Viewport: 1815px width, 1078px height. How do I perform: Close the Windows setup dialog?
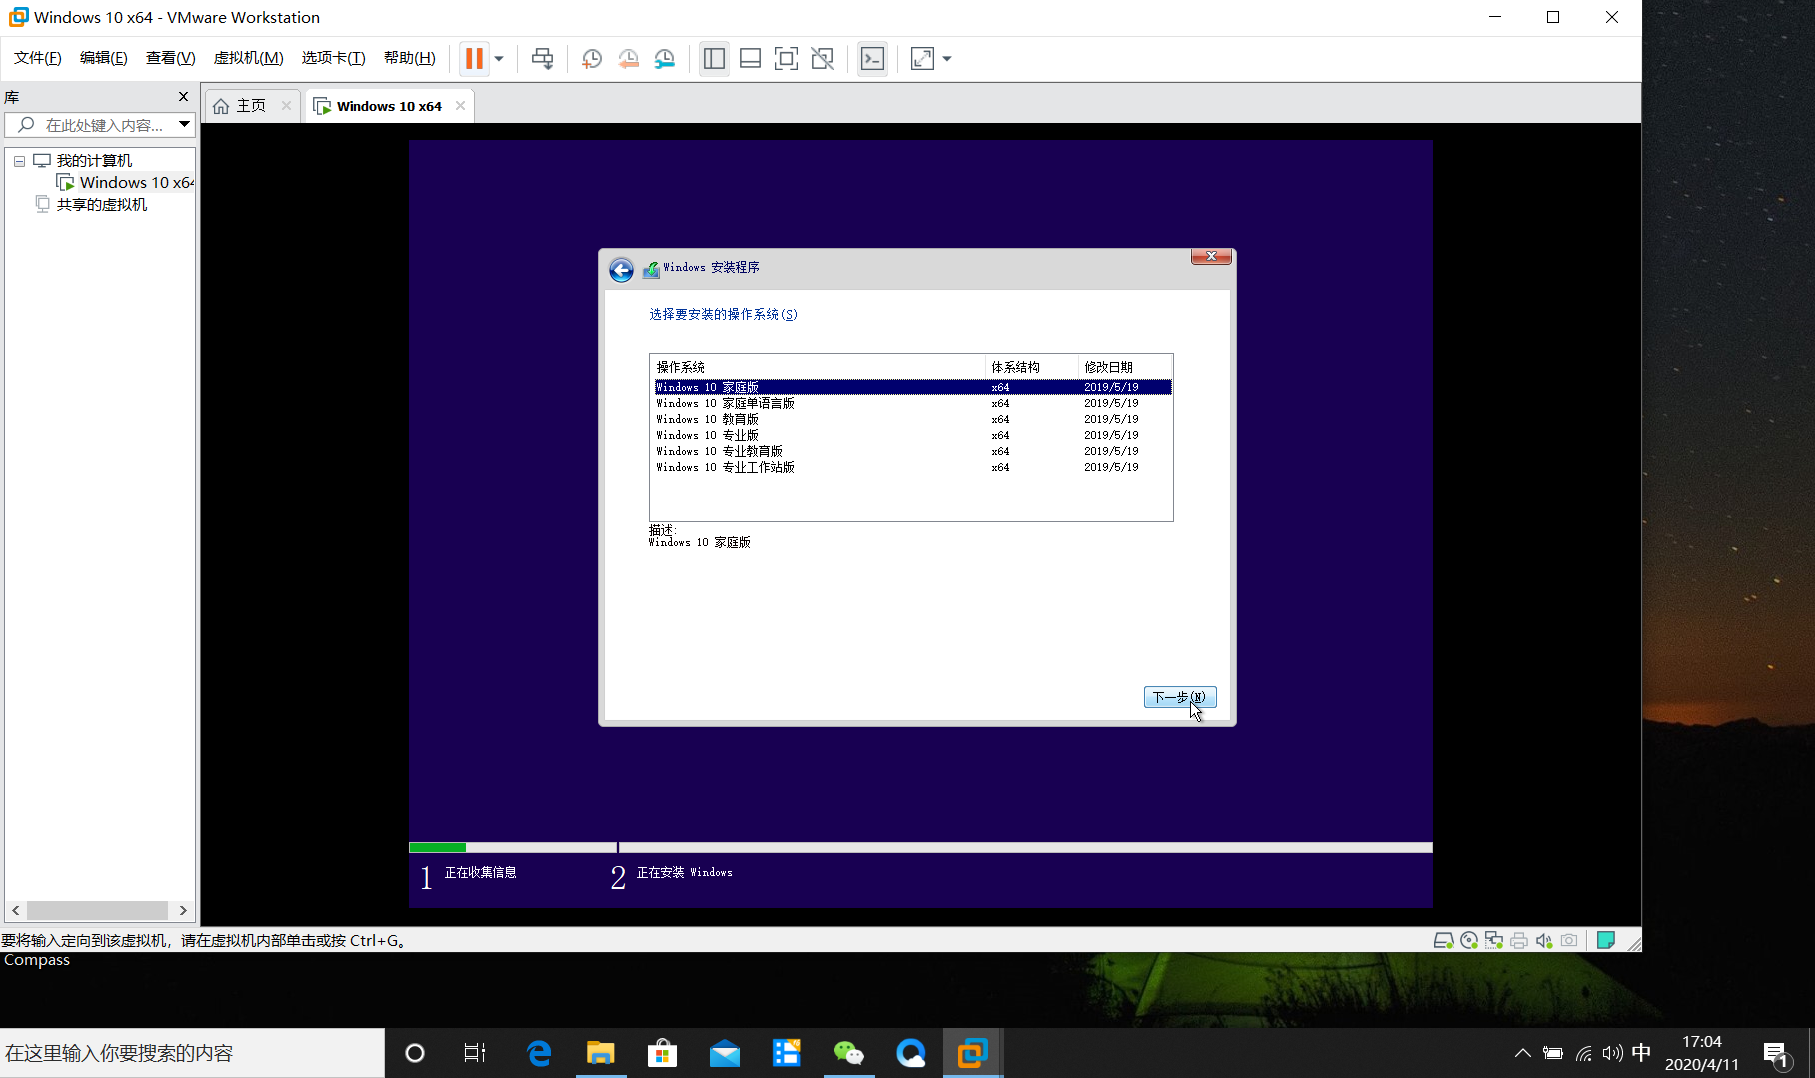click(1211, 257)
